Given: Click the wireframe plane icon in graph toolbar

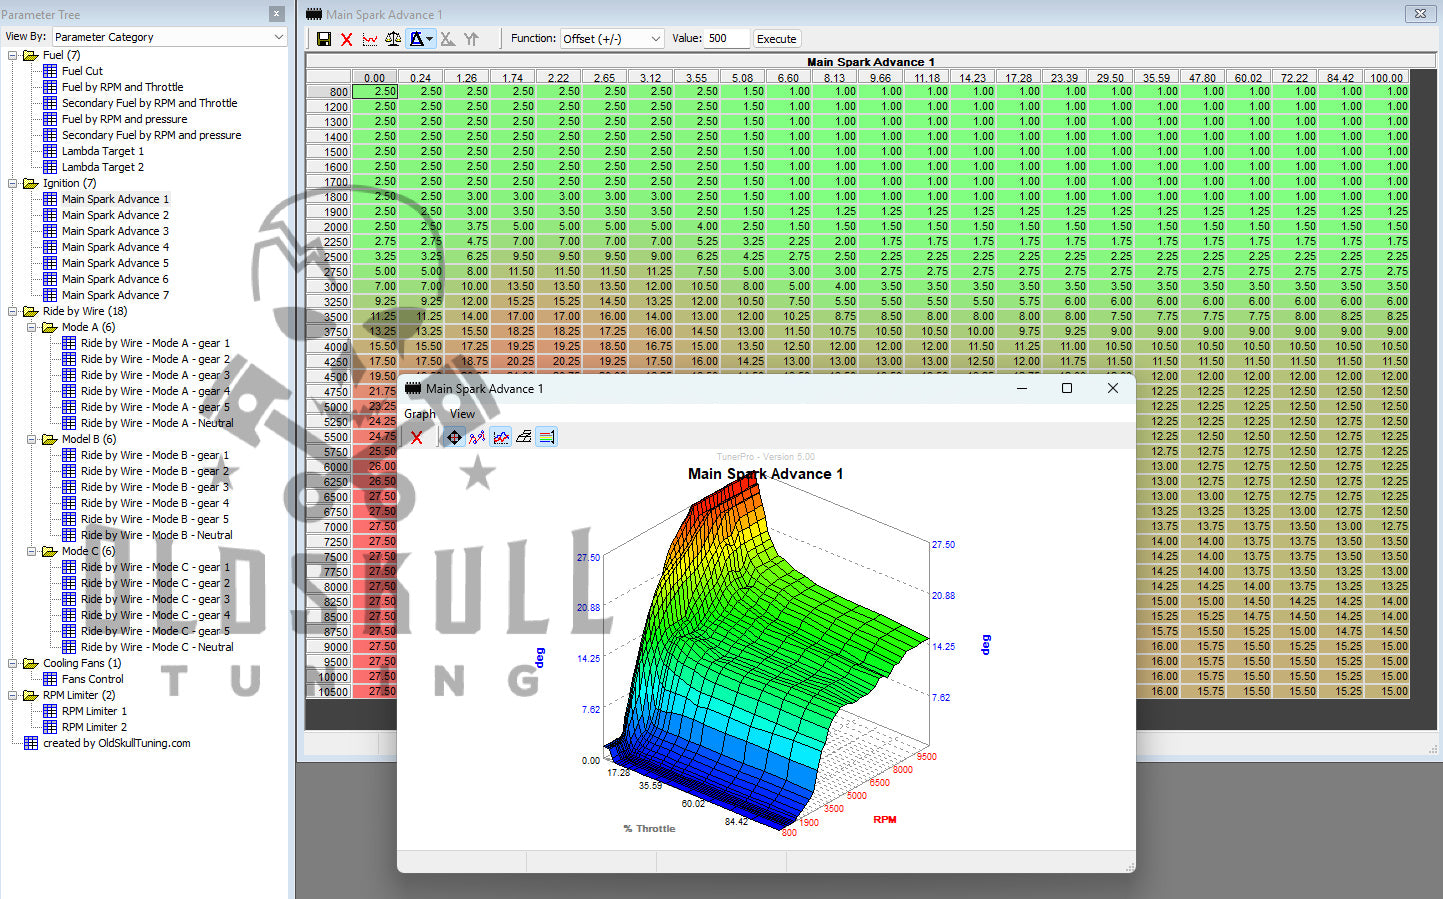Looking at the screenshot, I should click(x=523, y=436).
